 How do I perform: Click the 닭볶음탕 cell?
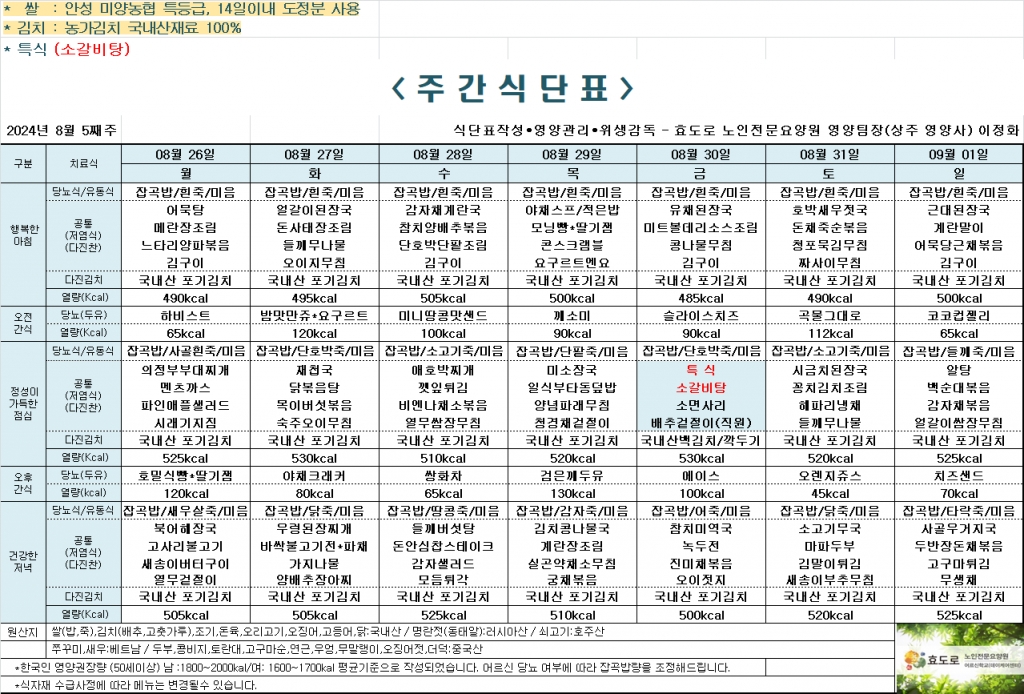pyautogui.click(x=314, y=388)
